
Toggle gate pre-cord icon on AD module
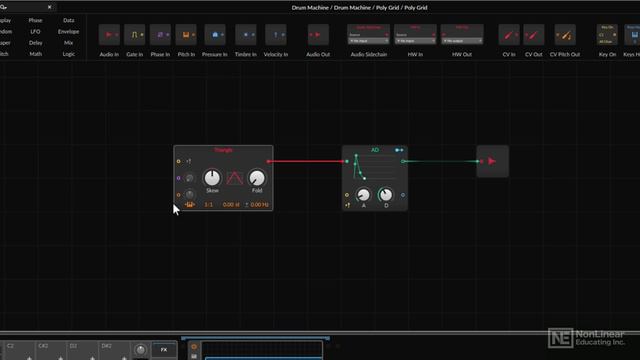348,205
